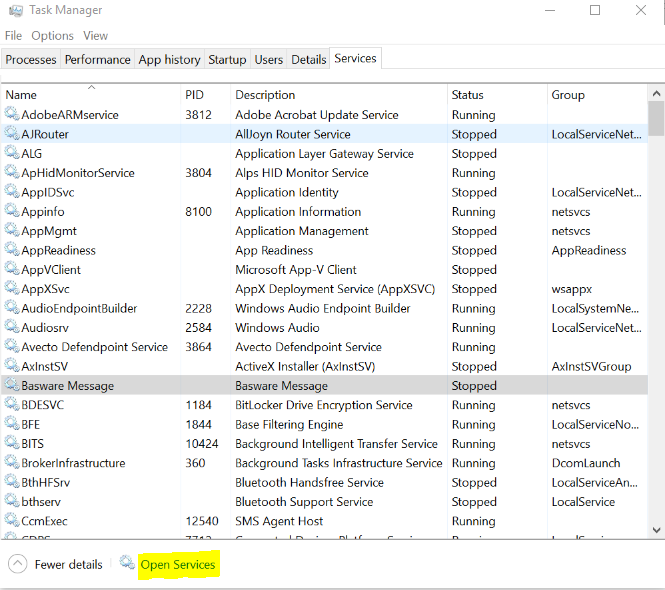
Task: Click the gear icon beside BITS
Action: pyautogui.click(x=12, y=443)
